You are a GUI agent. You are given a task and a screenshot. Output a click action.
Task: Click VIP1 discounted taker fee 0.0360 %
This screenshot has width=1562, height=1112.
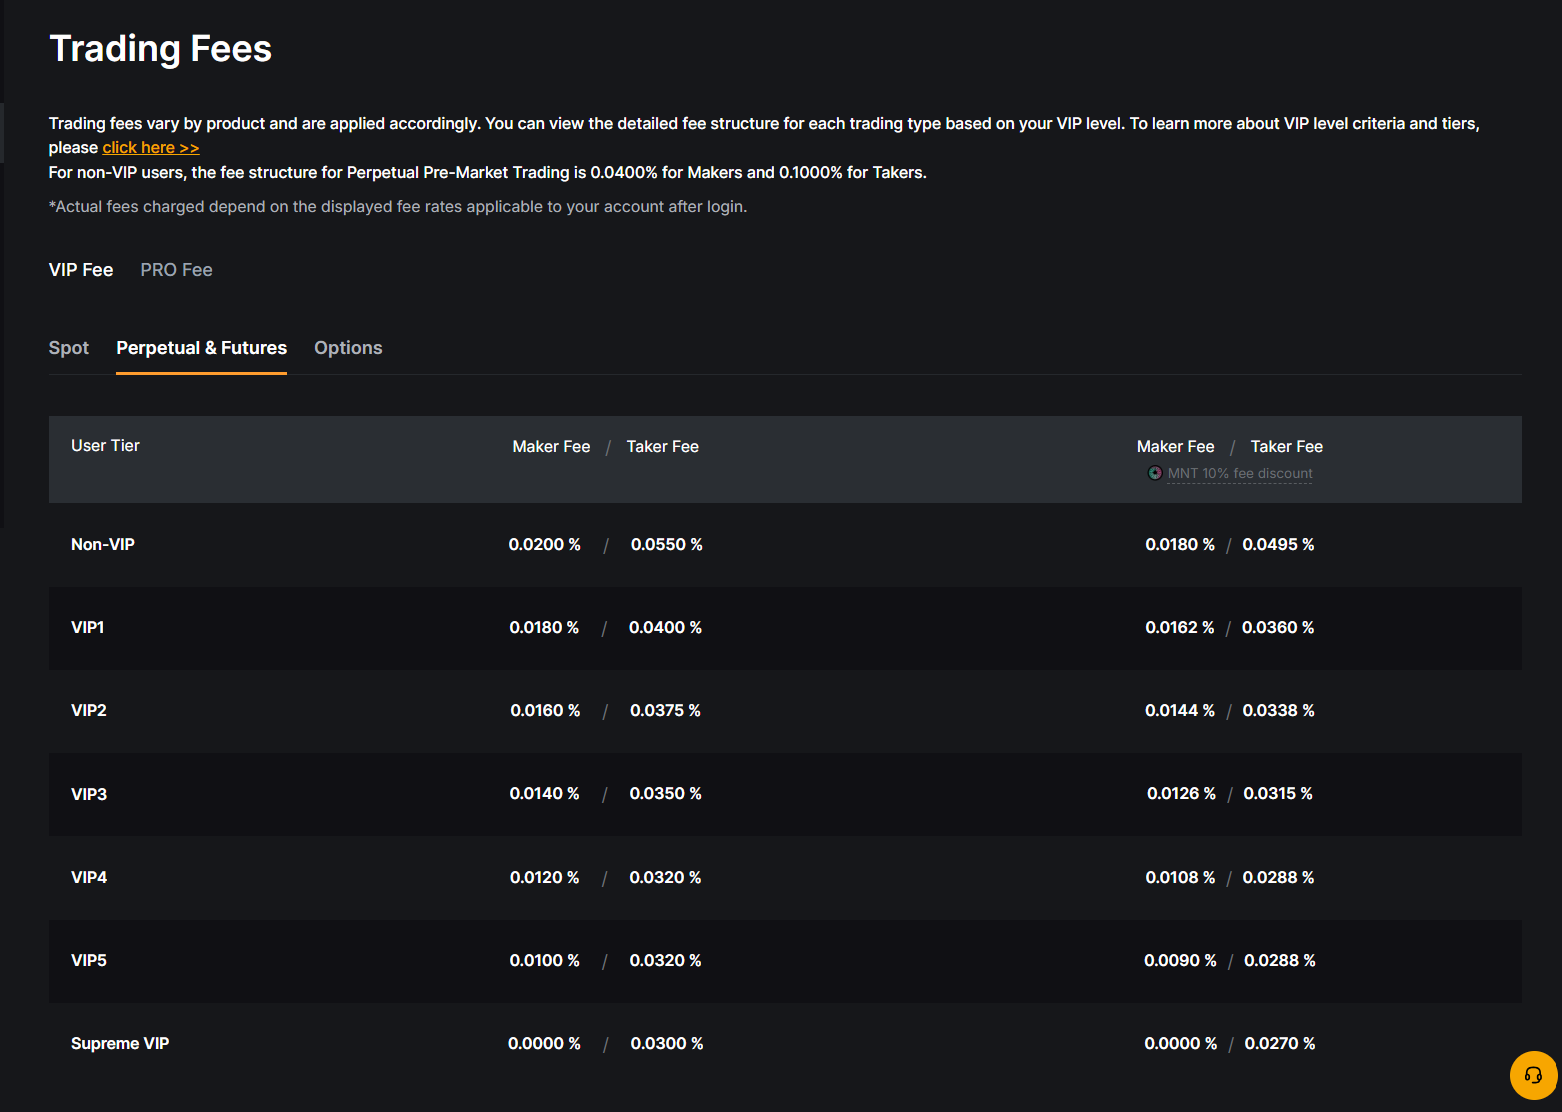(x=1278, y=628)
